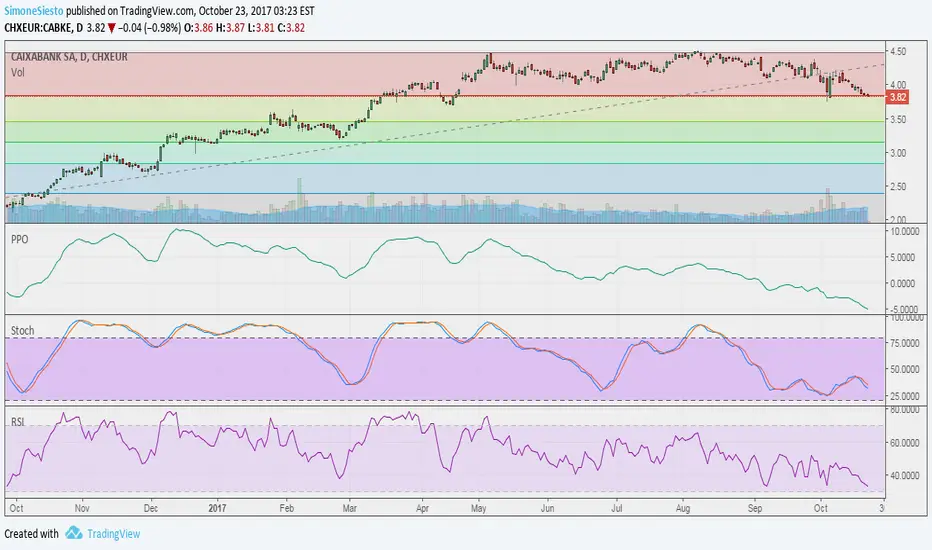932x550 pixels.
Task: Click the 3.50 price axis value
Action: pos(898,120)
